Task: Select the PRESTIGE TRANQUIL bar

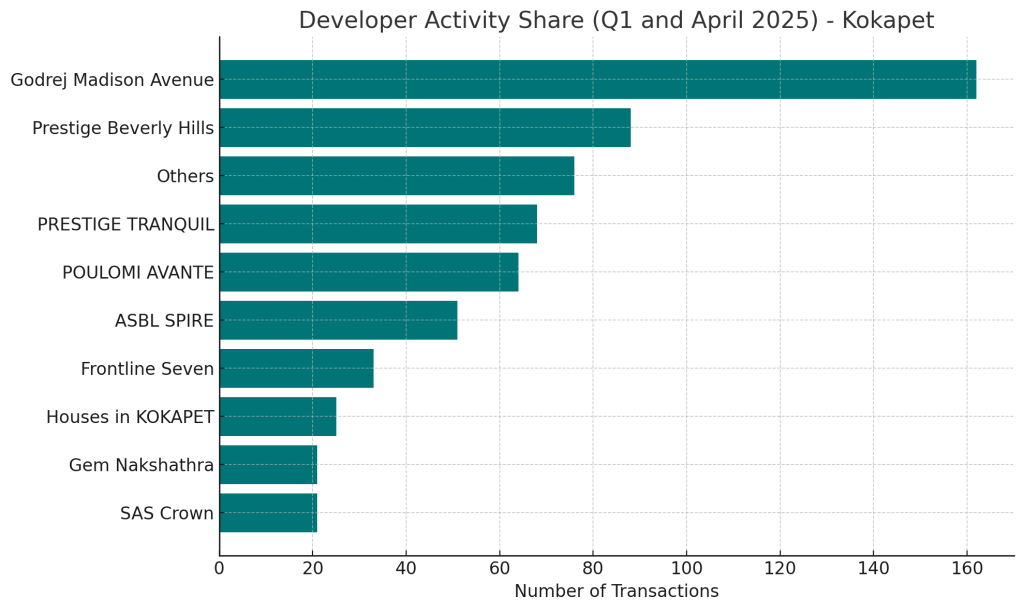Action: coord(378,224)
